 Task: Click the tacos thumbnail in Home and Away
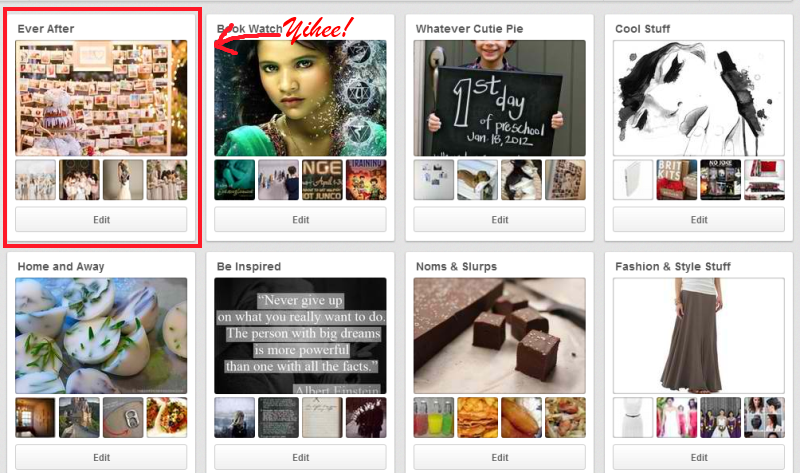(167, 417)
